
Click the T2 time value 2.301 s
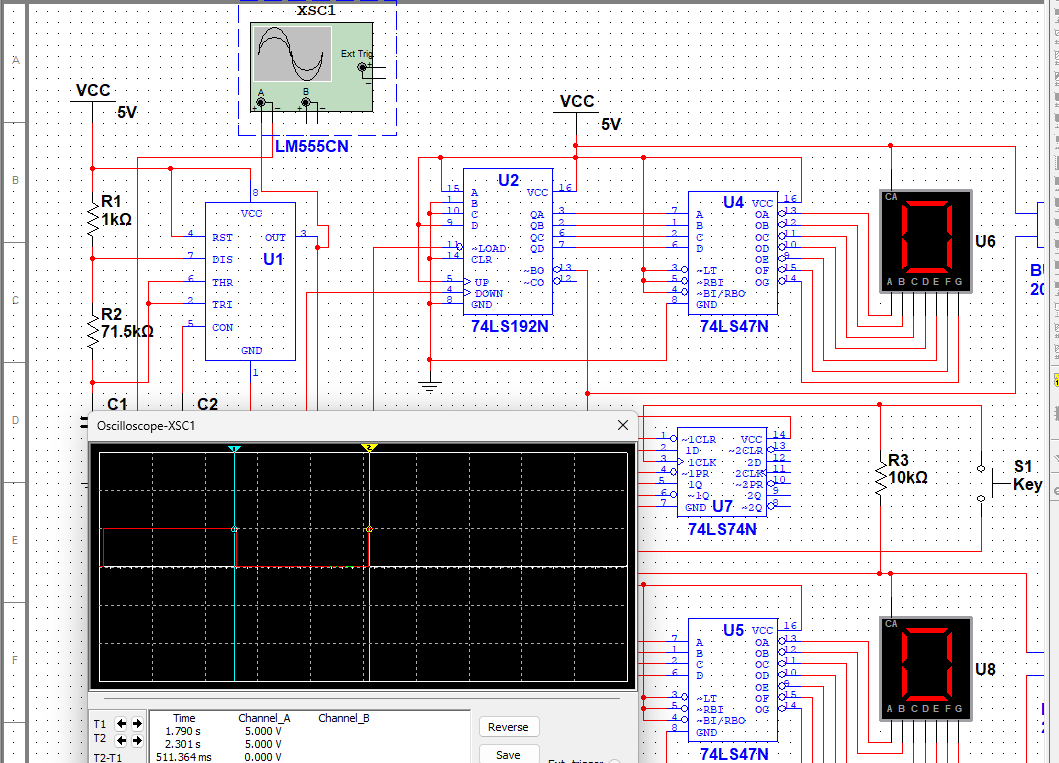(x=183, y=744)
